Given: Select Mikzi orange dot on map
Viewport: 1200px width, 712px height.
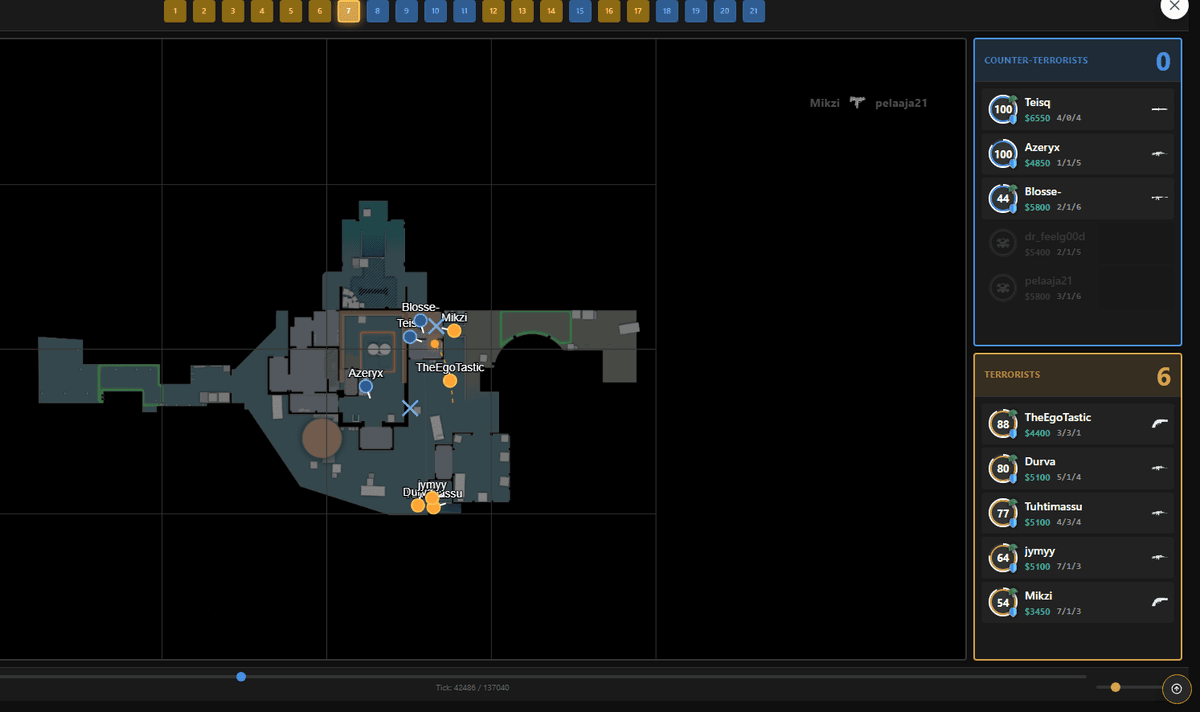Looking at the screenshot, I should (454, 331).
